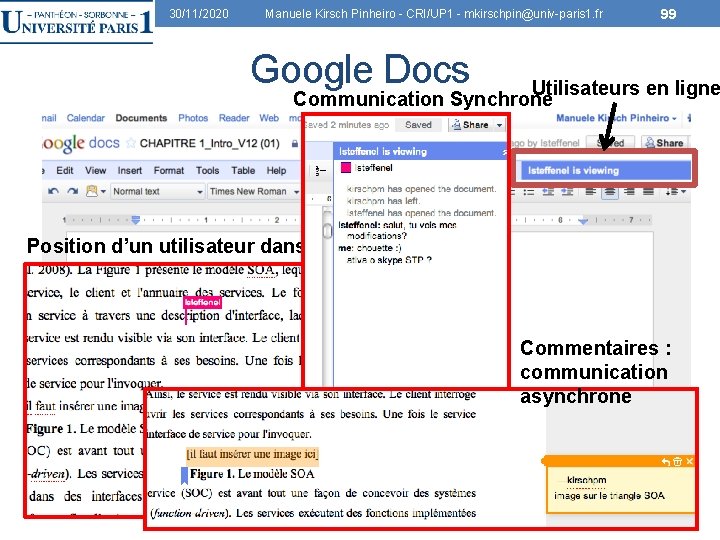This screenshot has width=720, height=540.
Task: Click the left indent marker on the ruler
Action: [x=135, y=220]
